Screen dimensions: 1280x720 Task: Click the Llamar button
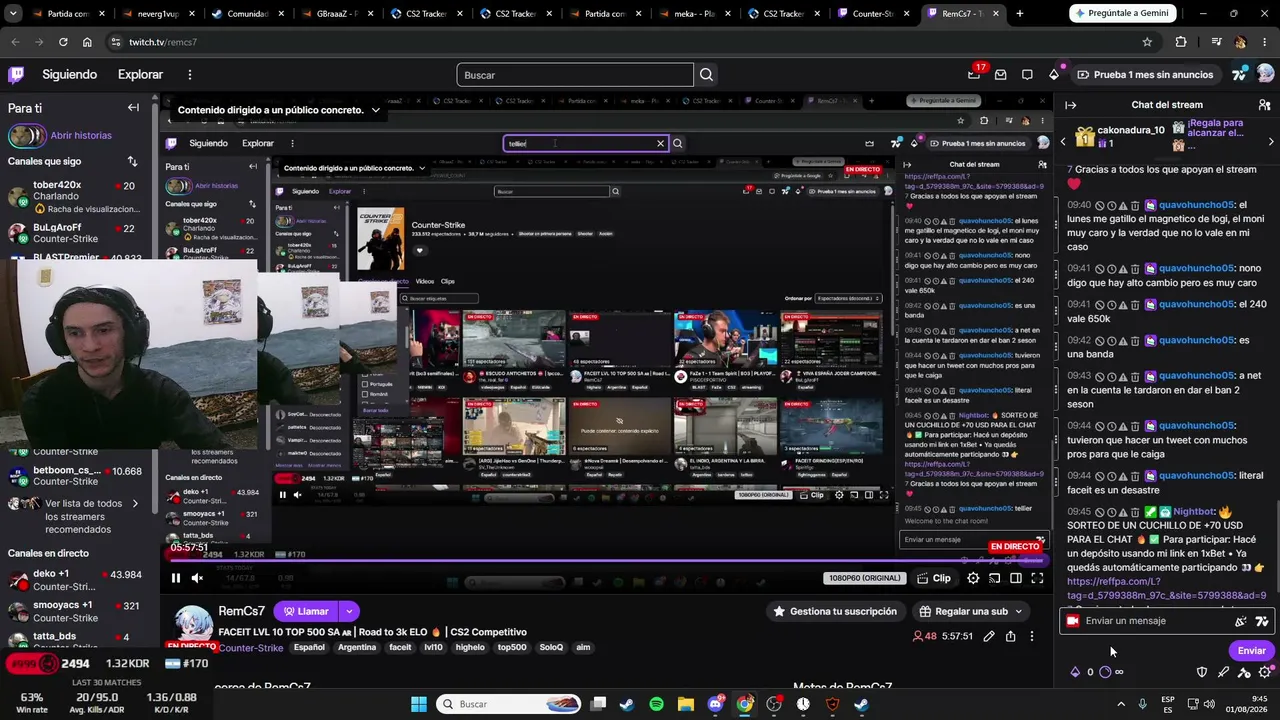305,611
